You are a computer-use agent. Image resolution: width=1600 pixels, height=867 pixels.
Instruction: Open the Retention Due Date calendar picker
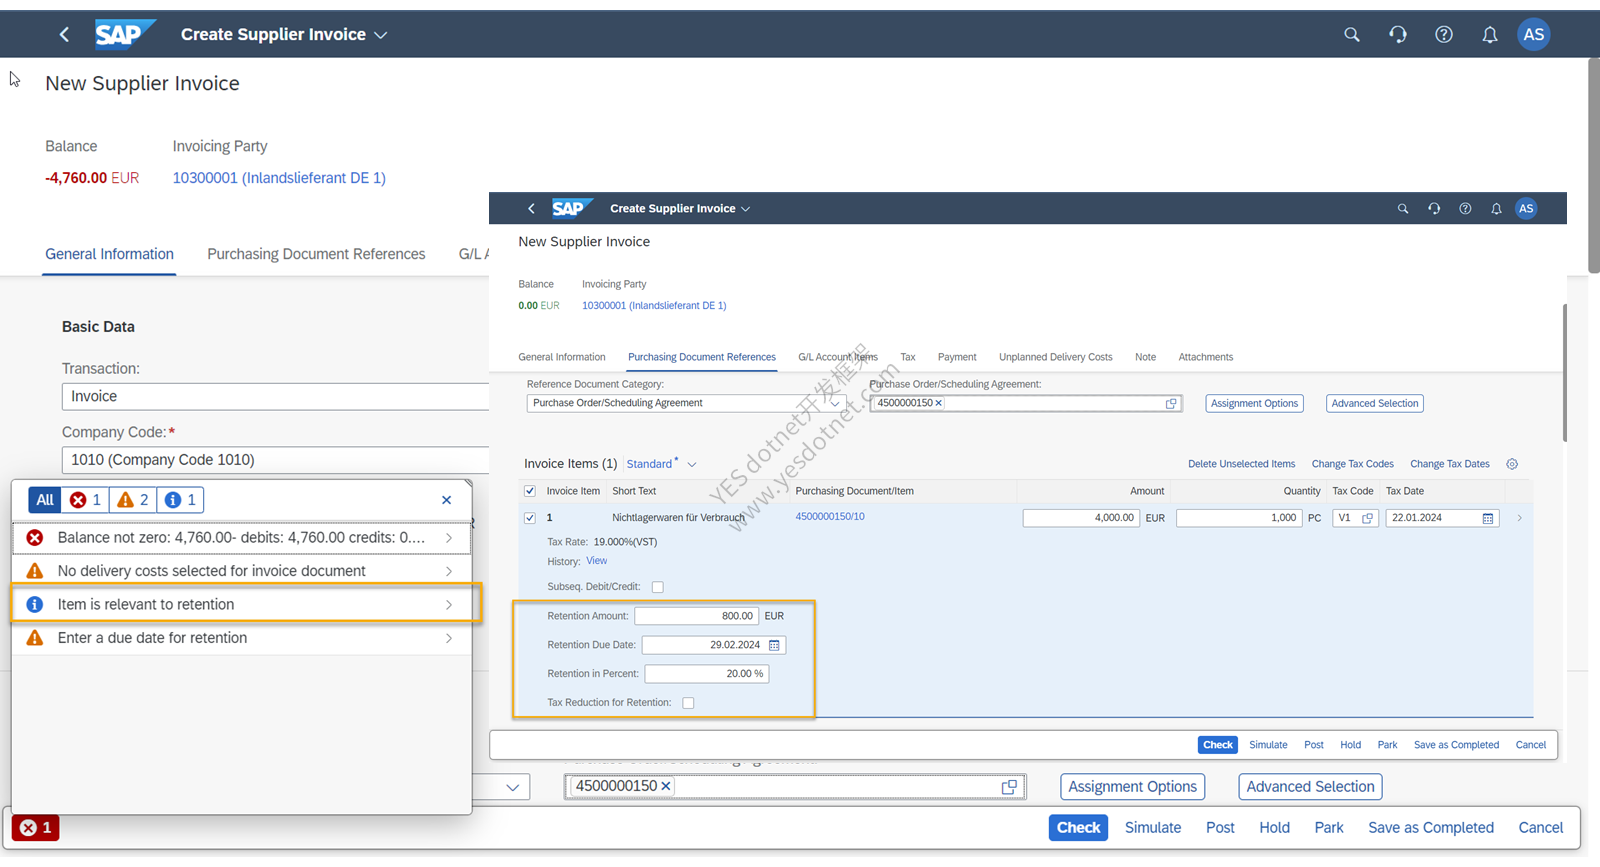pyautogui.click(x=774, y=645)
